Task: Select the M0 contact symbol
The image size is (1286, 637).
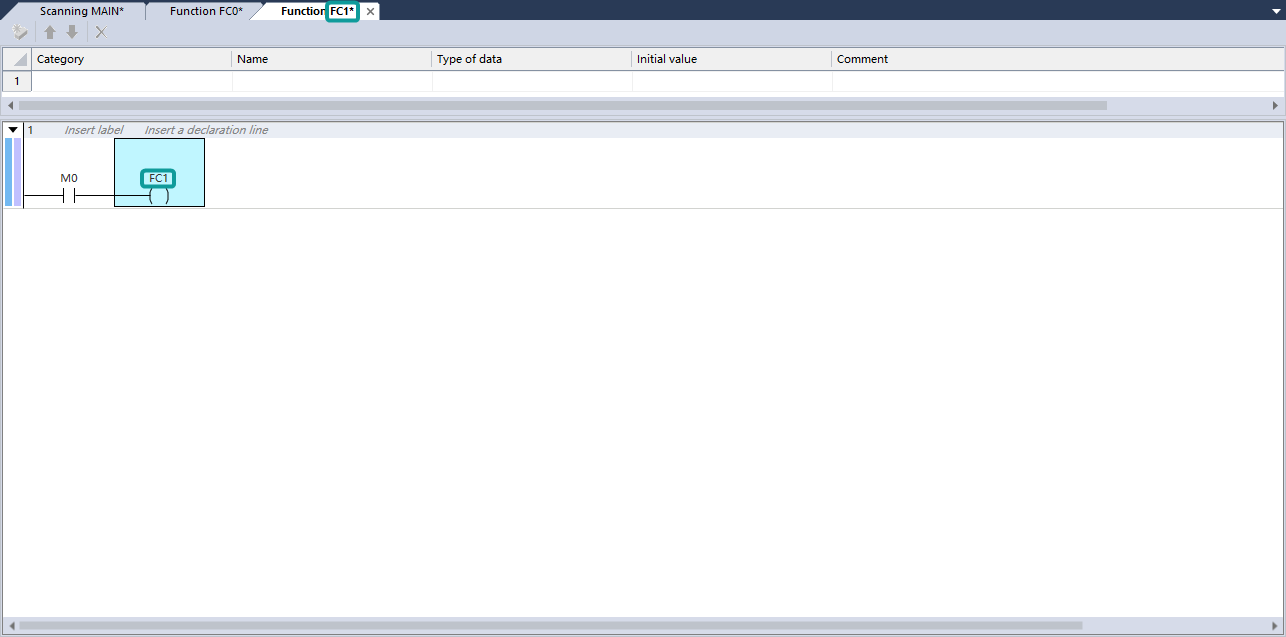Action: (69, 196)
